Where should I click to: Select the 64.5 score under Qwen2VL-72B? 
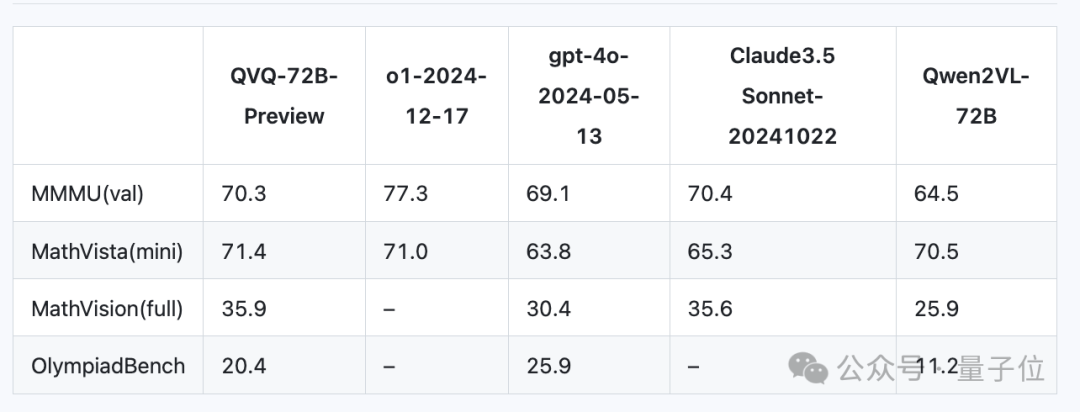(x=937, y=194)
